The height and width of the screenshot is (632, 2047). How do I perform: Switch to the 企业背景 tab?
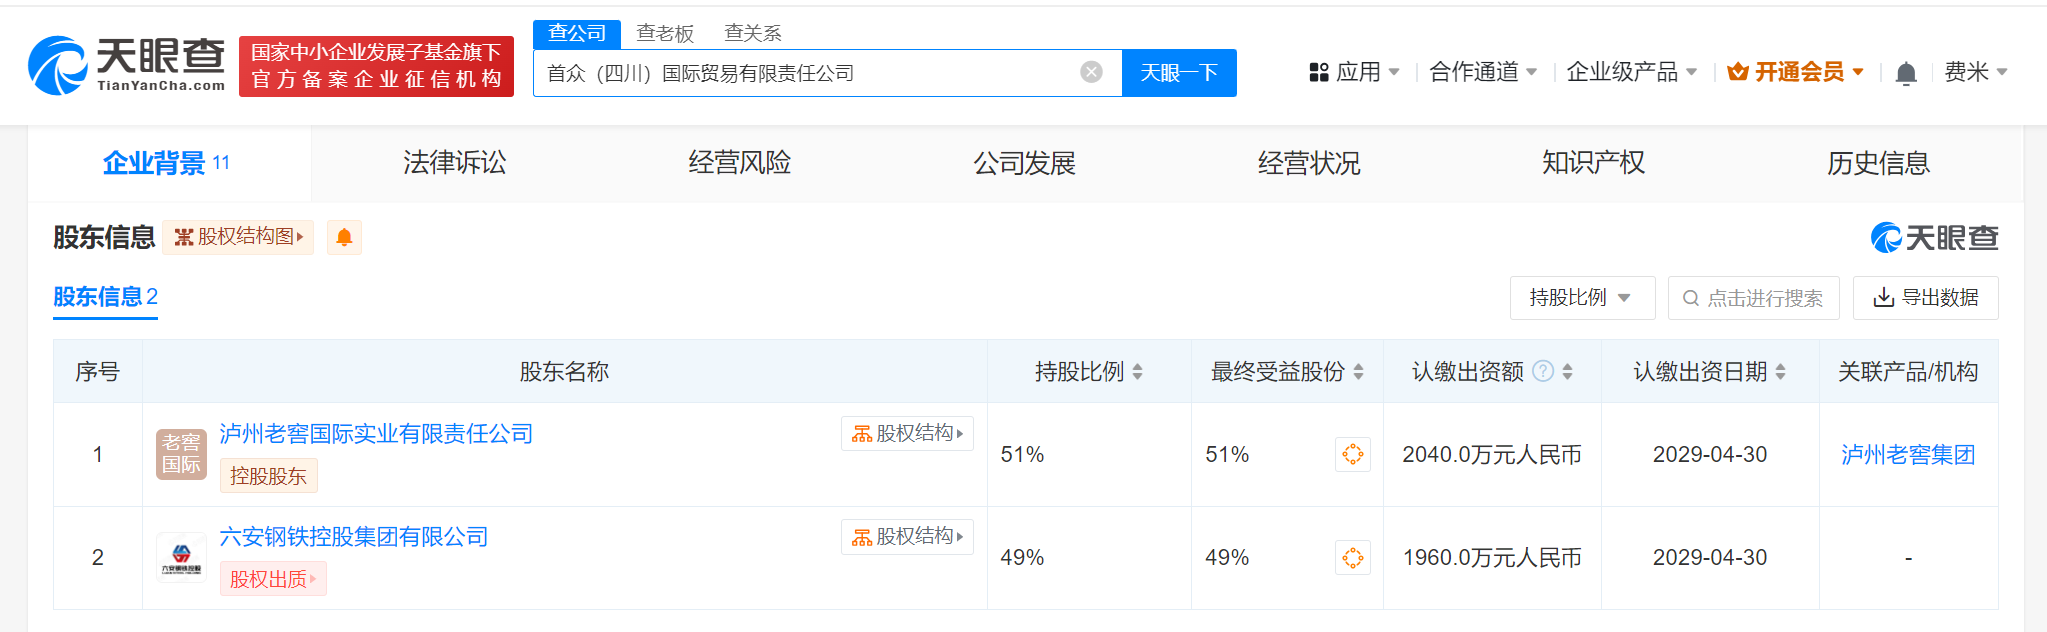point(168,163)
